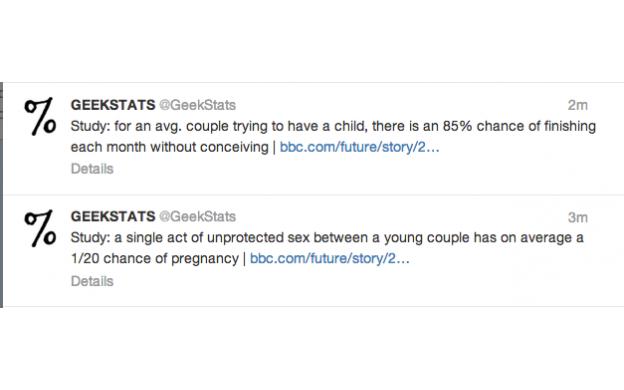Screen dimensions: 624x390
Task: Click 'each month without conceiving' text
Action: (170, 147)
